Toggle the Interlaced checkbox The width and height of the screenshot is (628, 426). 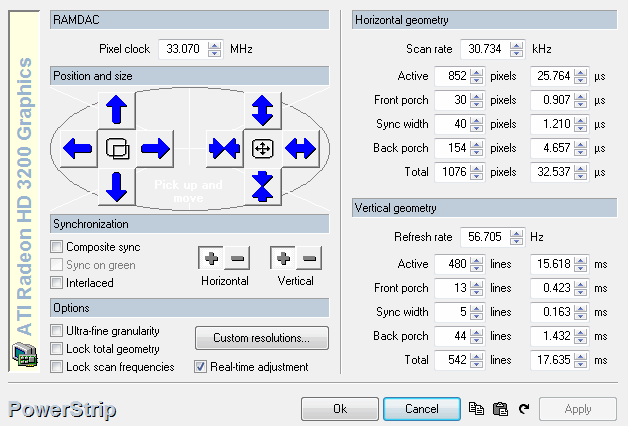56,283
